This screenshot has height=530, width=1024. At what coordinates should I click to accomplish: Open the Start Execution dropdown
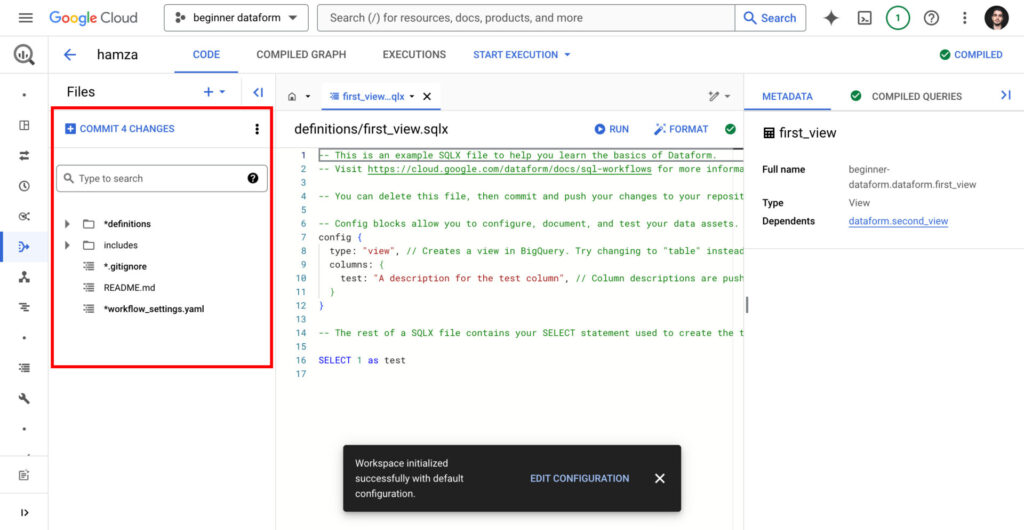click(x=521, y=55)
